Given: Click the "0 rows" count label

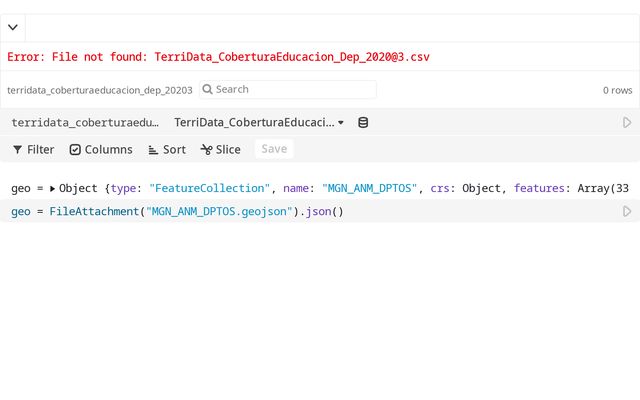Looking at the screenshot, I should pos(617,90).
